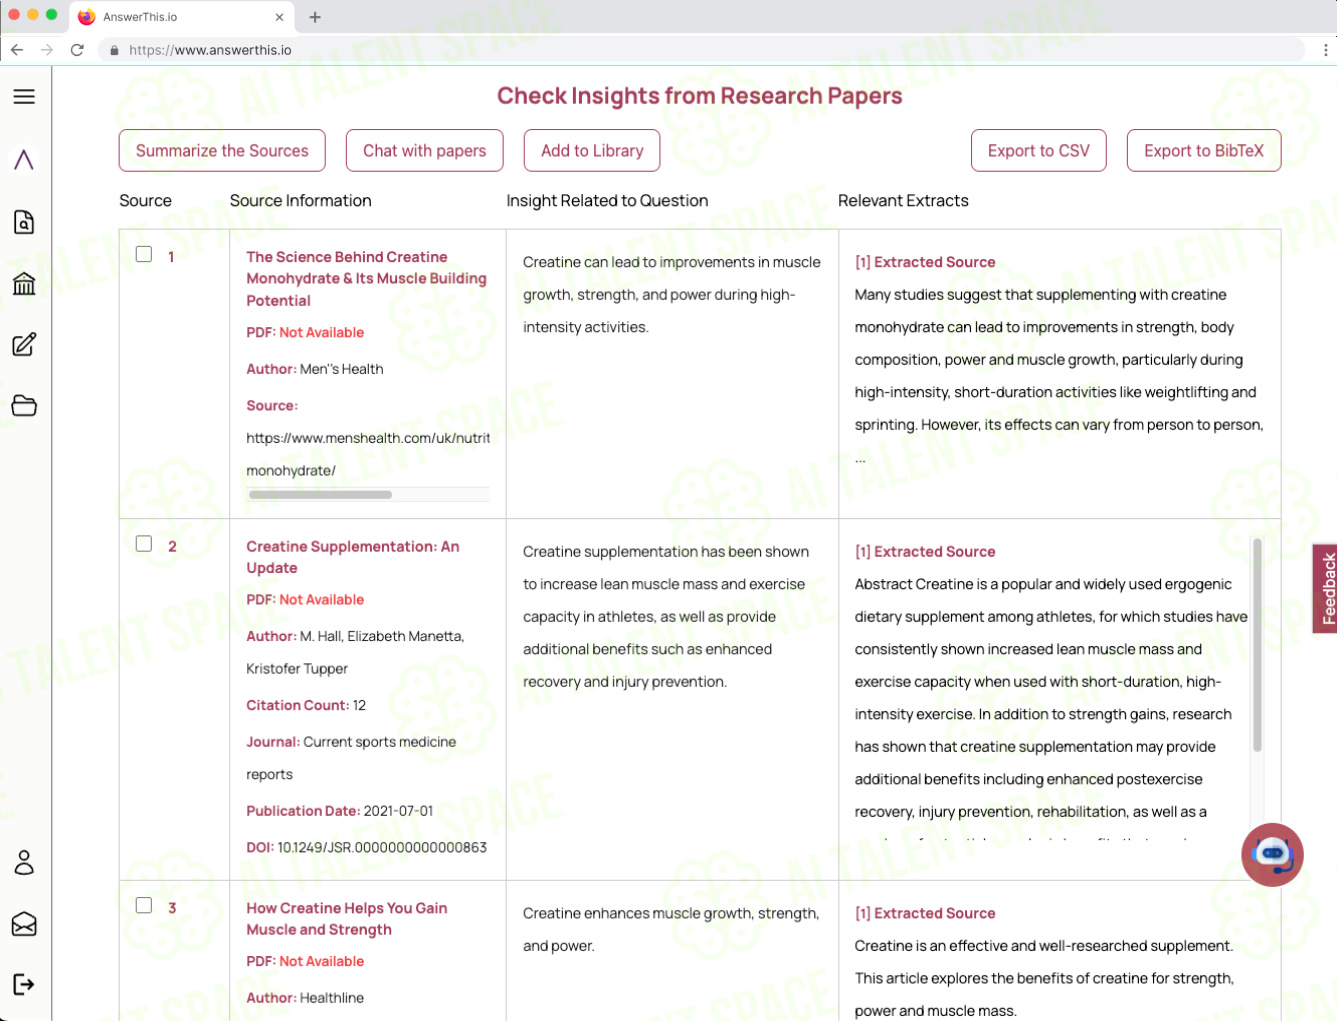Go forward with the browser forward arrow
Image resolution: width=1337 pixels, height=1021 pixels.
[47, 49]
